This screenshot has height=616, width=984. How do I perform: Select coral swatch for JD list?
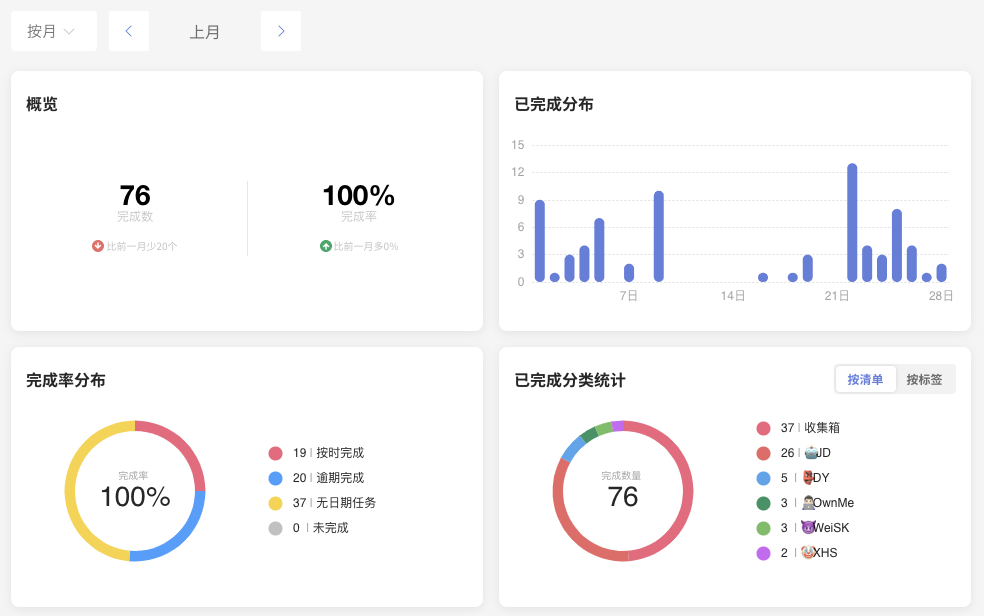764,453
